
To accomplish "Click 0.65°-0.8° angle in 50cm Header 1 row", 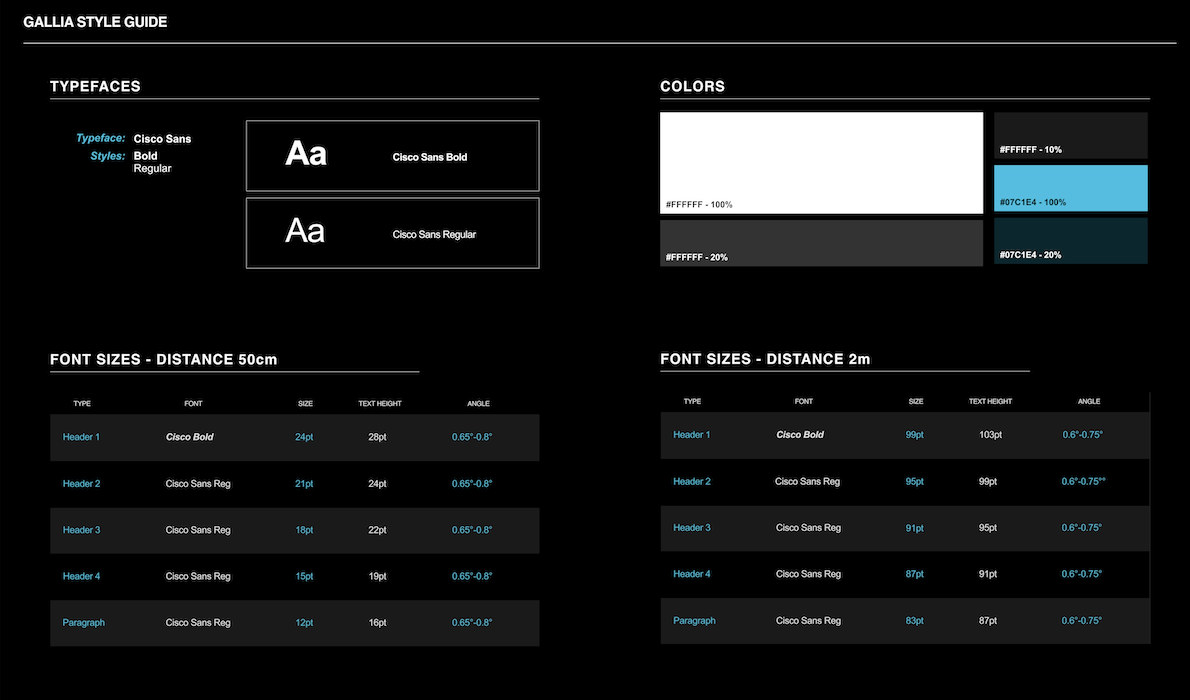I will (472, 437).
